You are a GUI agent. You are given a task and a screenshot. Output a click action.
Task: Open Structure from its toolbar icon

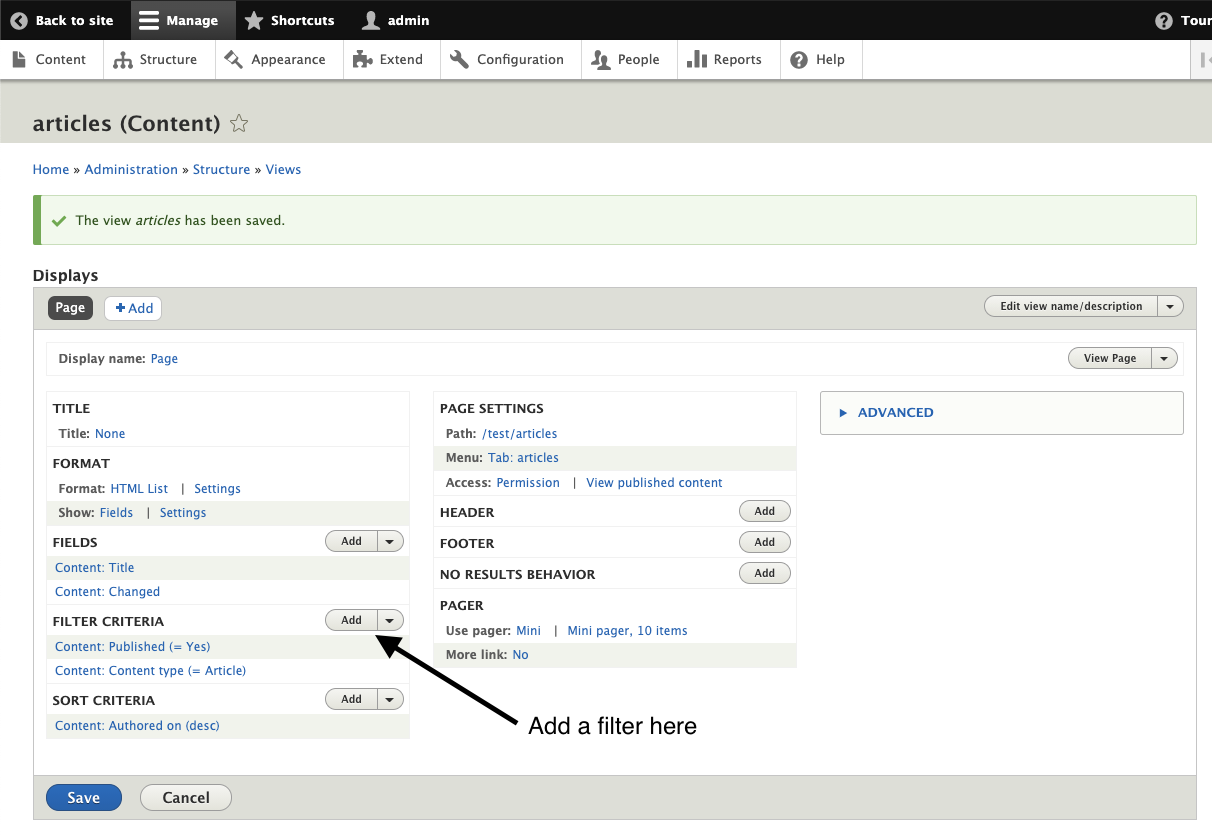pyautogui.click(x=122, y=59)
